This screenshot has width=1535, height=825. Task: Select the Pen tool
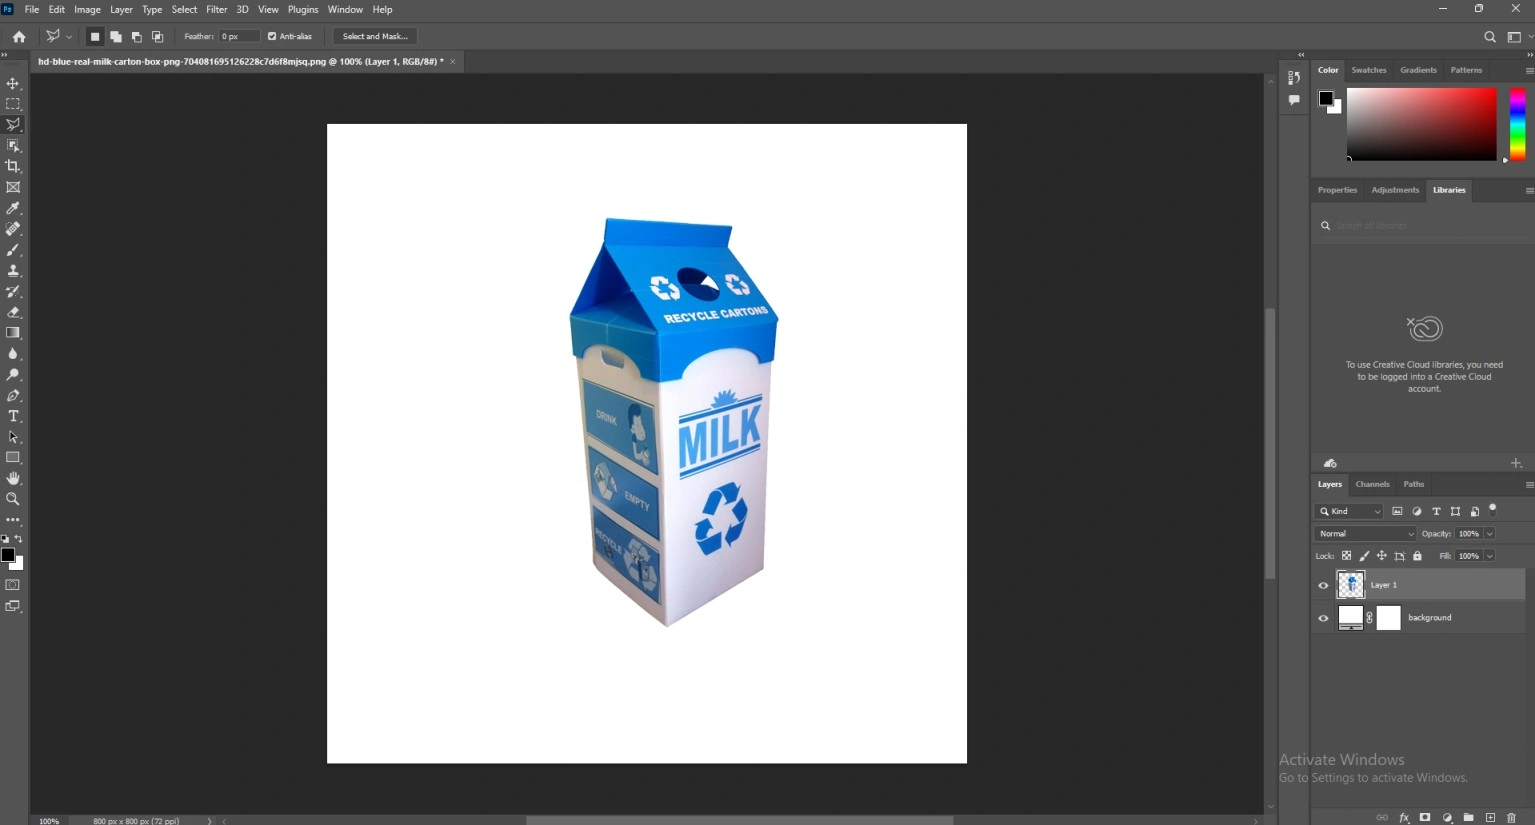[x=13, y=396]
